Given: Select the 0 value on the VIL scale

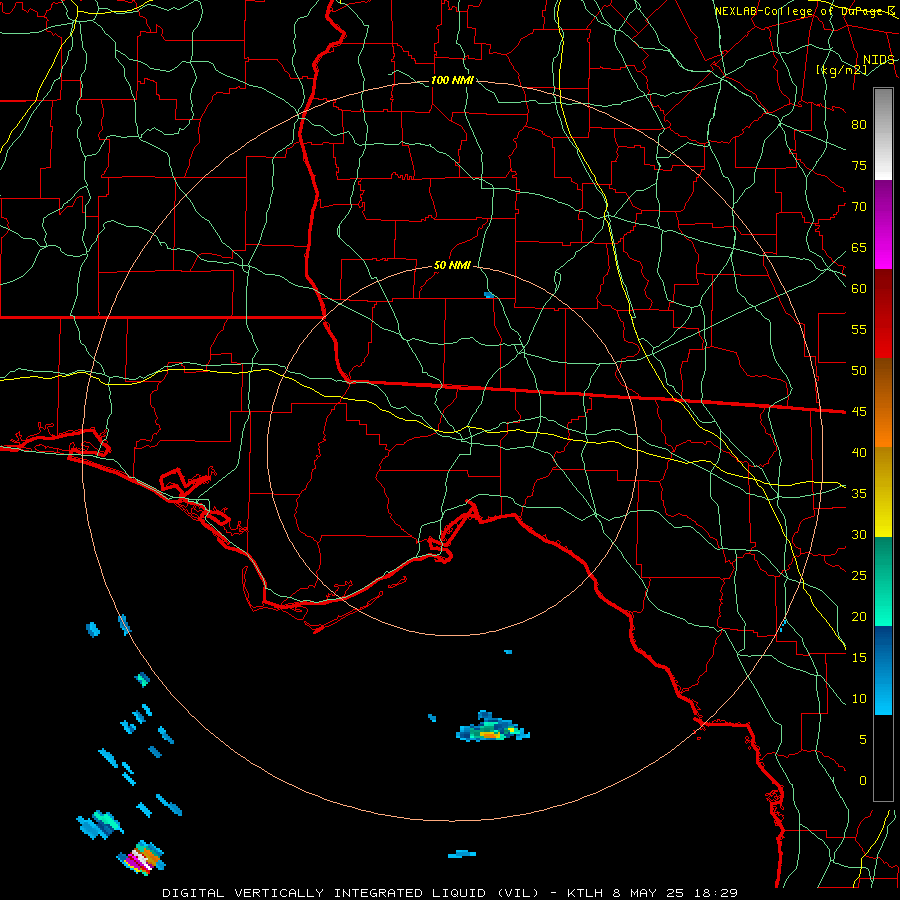Looking at the screenshot, I should coord(863,781).
